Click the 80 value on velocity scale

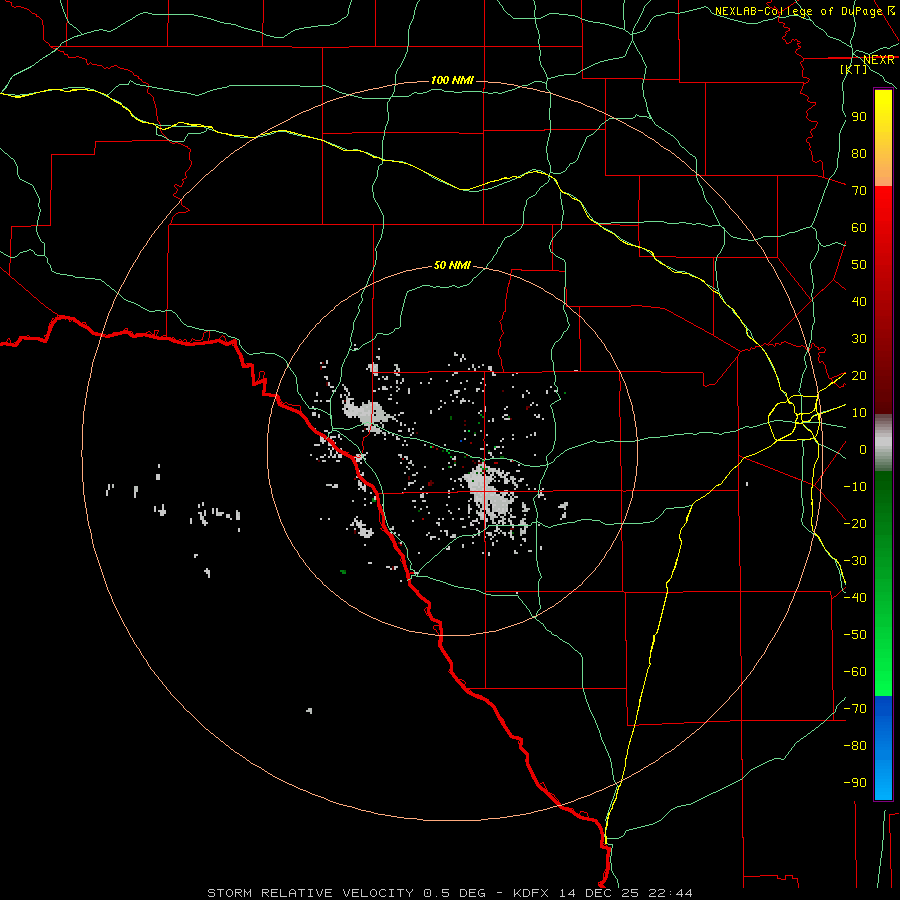(859, 154)
